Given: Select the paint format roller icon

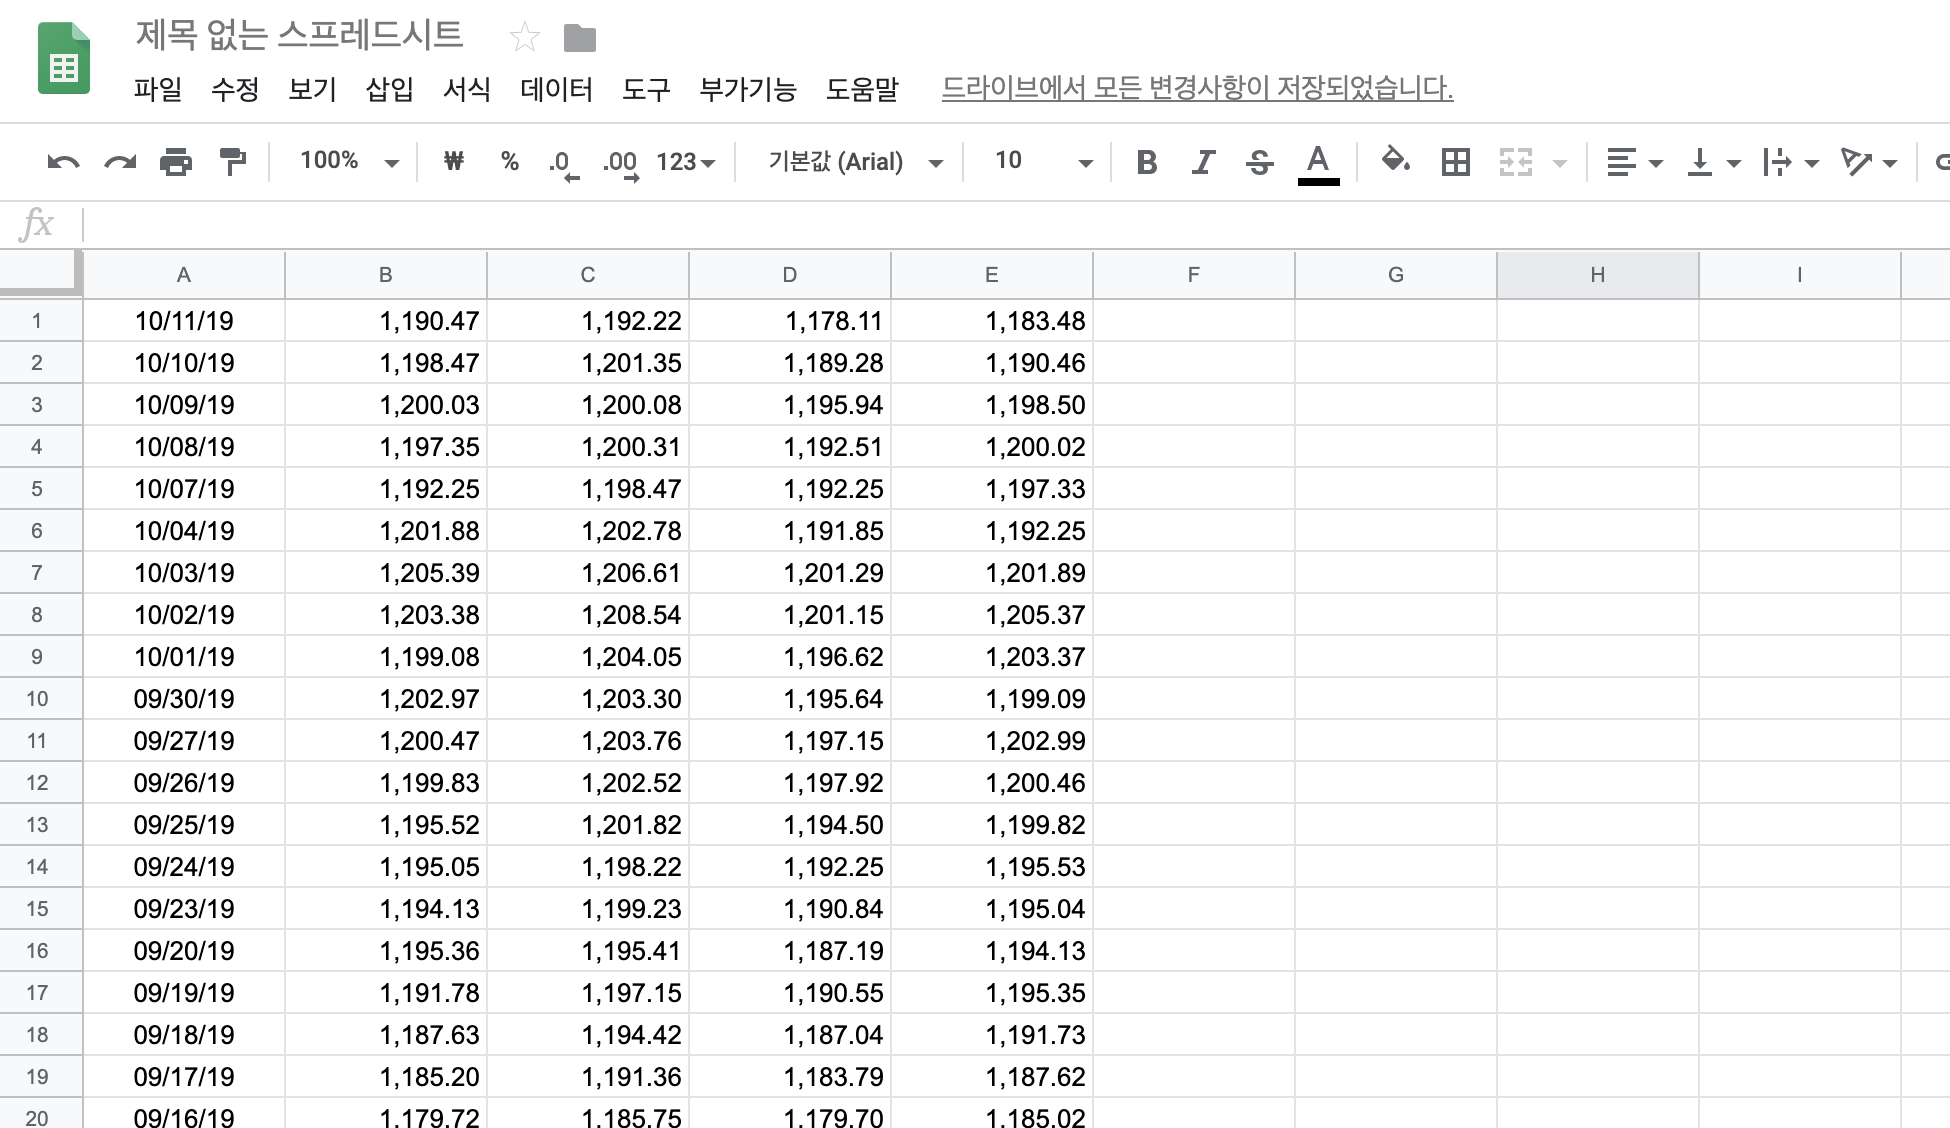Looking at the screenshot, I should pyautogui.click(x=232, y=162).
